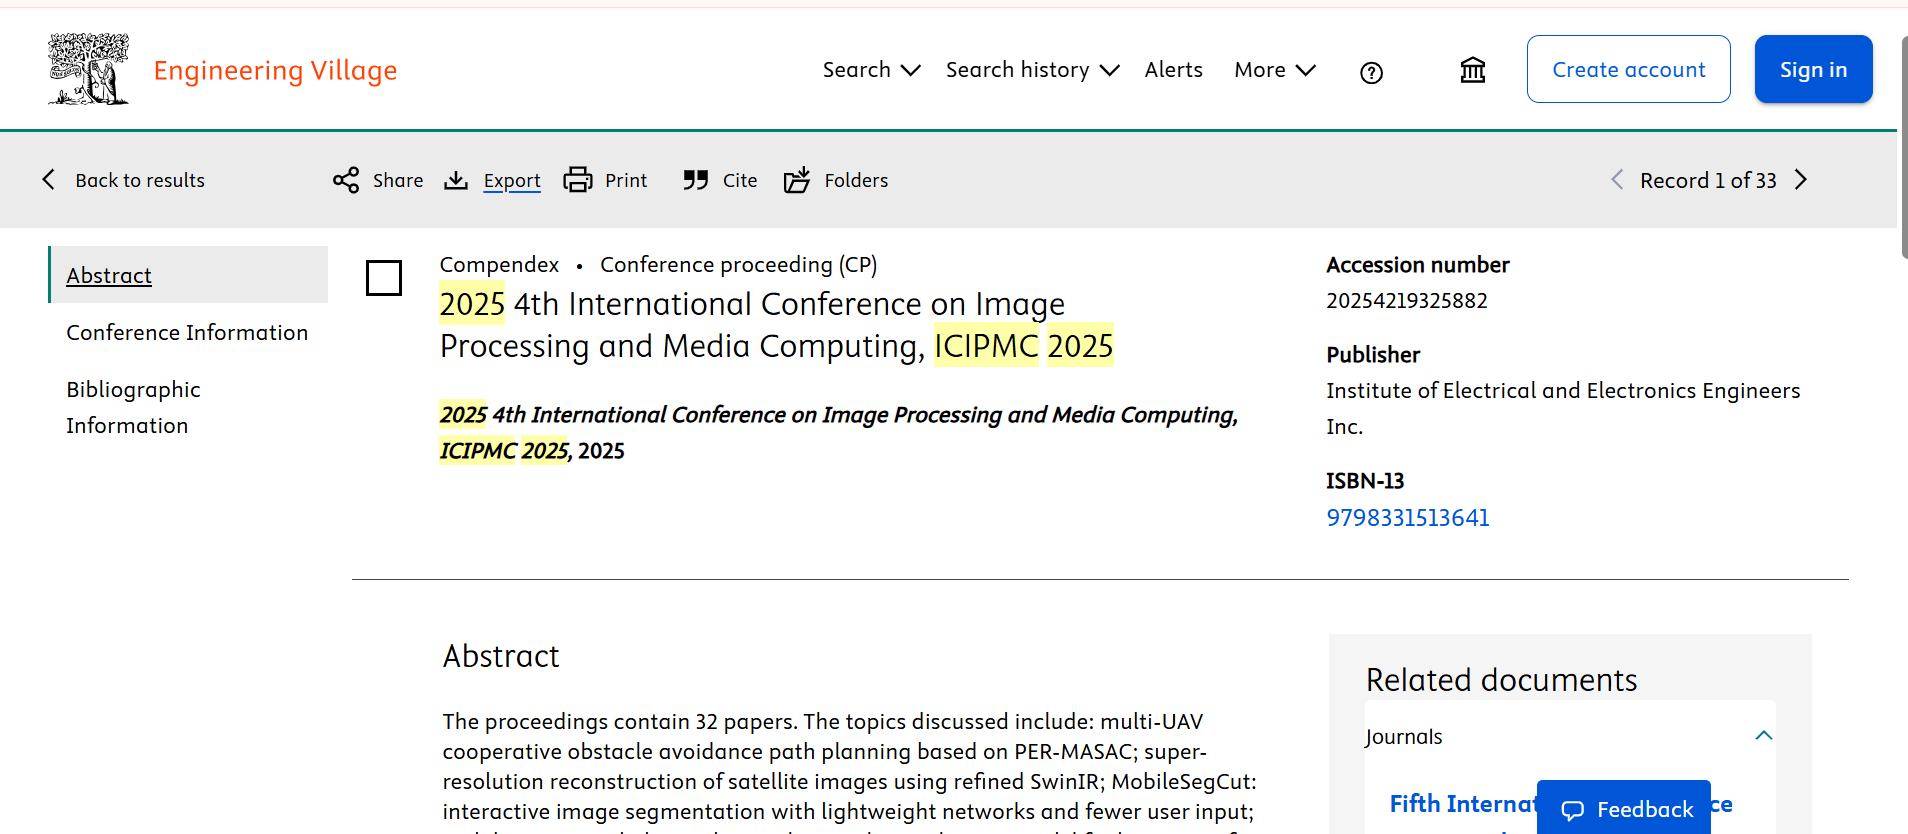
Task: Click the Create account button
Action: 1628,69
